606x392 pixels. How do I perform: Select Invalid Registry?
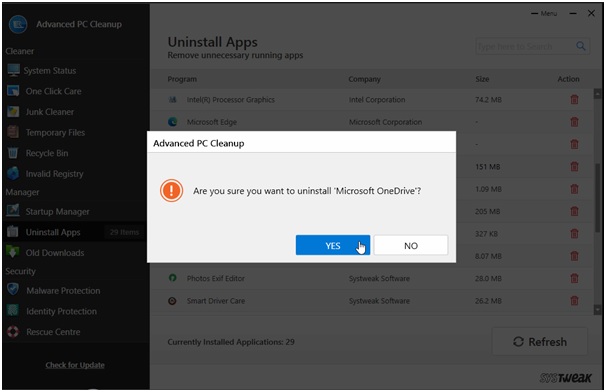[x=54, y=174]
